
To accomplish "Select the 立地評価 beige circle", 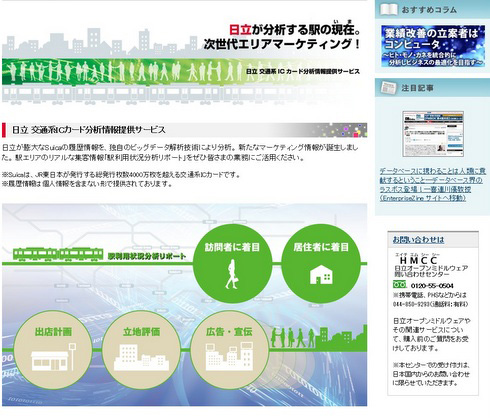I will 141,350.
